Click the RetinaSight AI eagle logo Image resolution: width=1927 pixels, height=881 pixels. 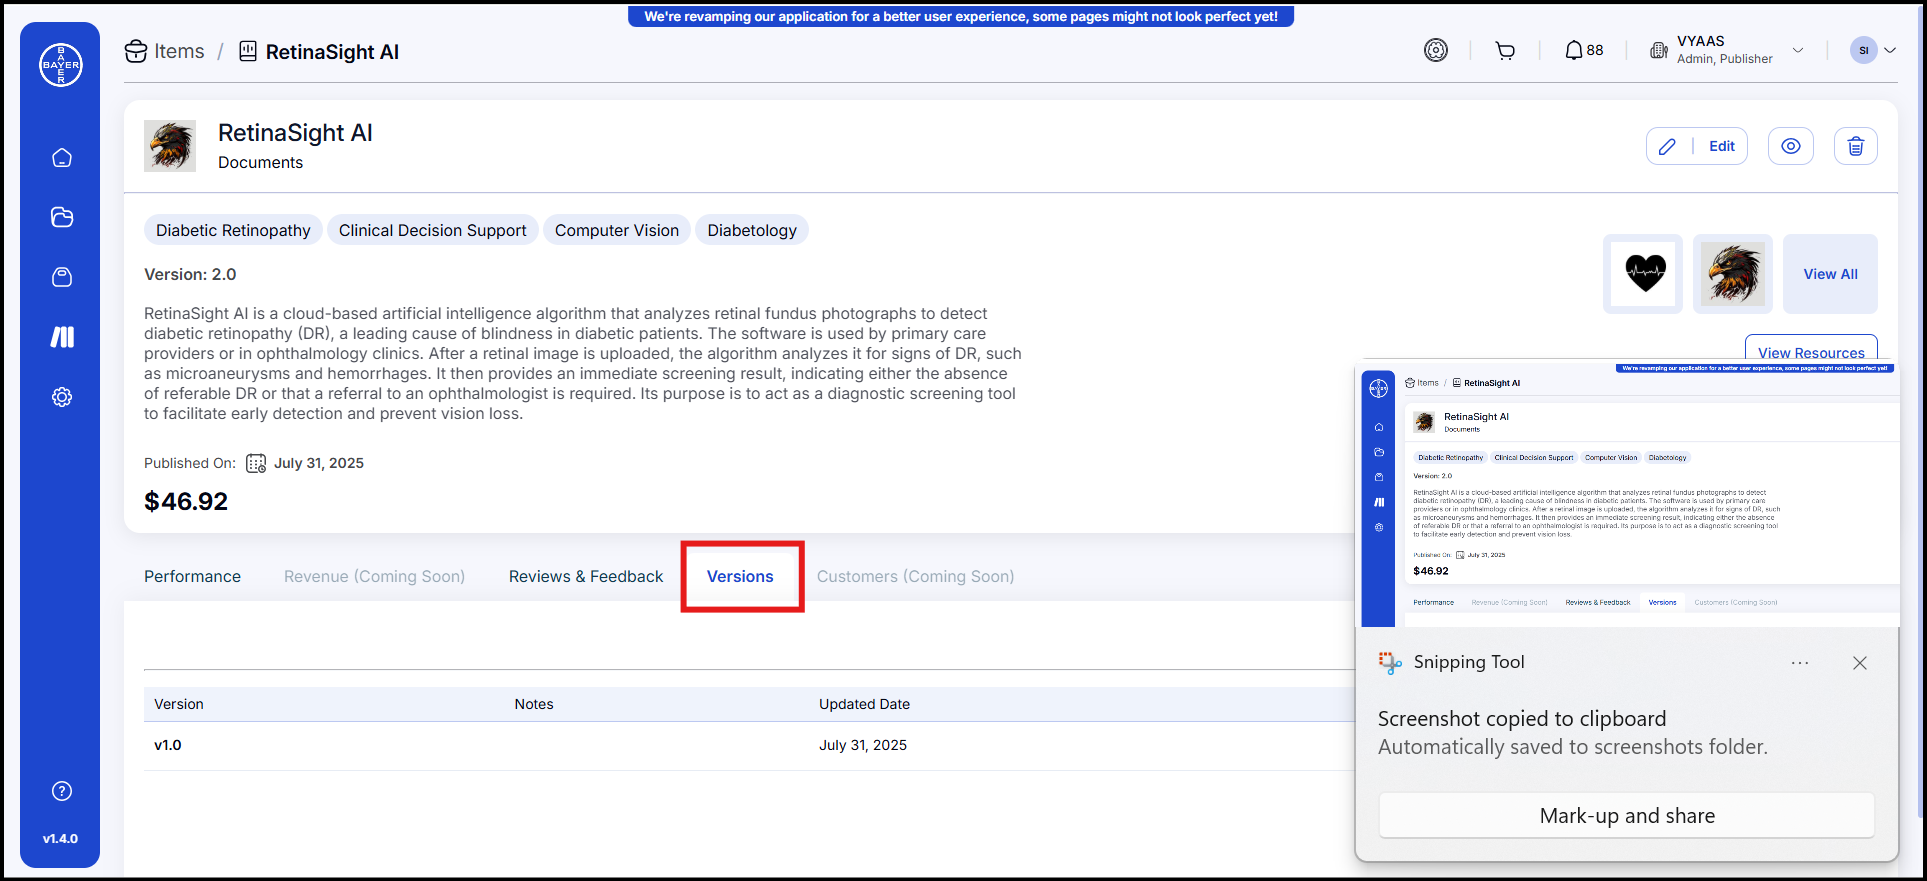coord(170,146)
